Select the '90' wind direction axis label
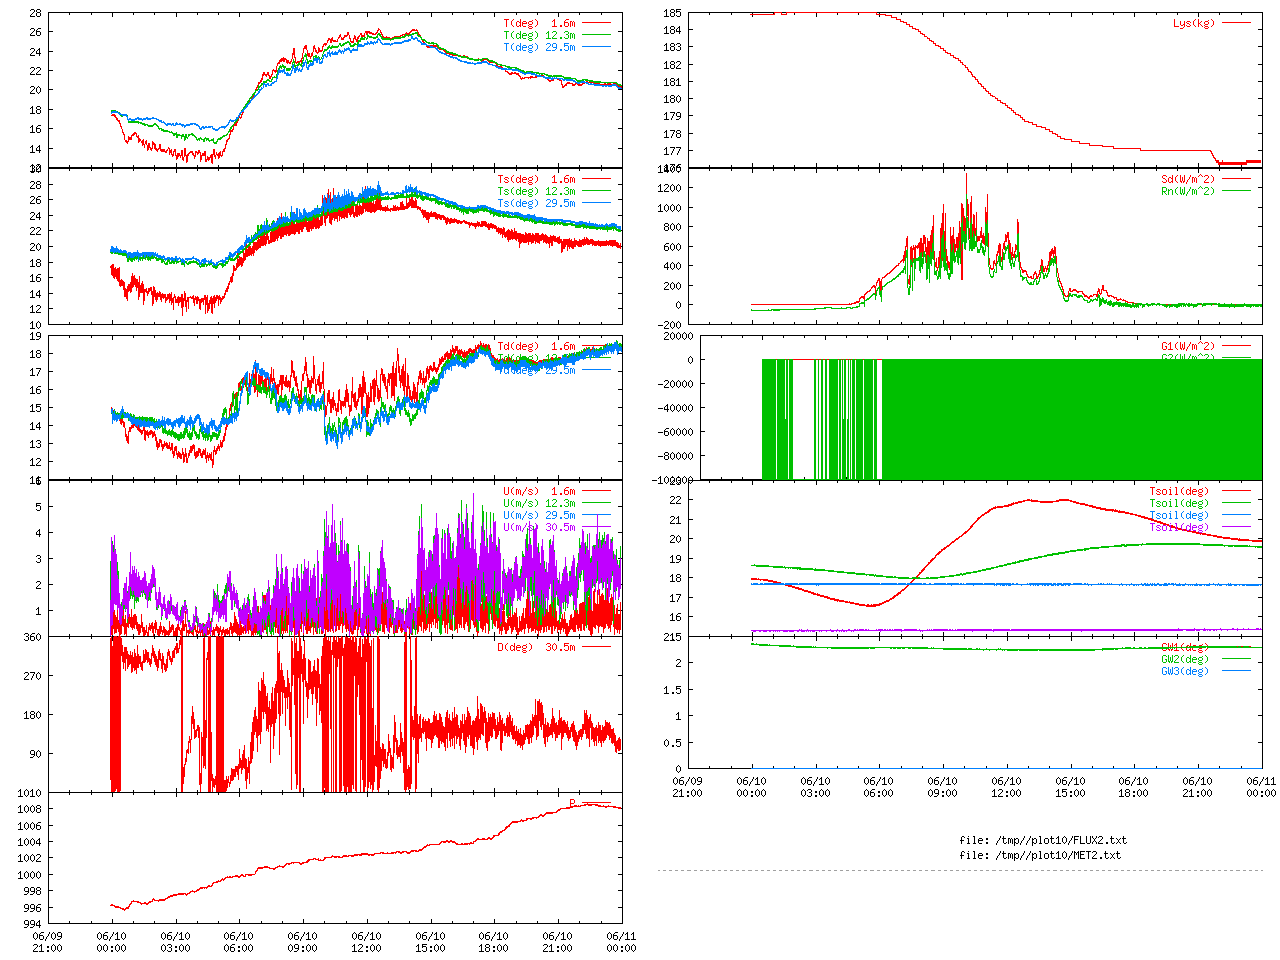The width and height of the screenshot is (1280, 960). coord(35,754)
